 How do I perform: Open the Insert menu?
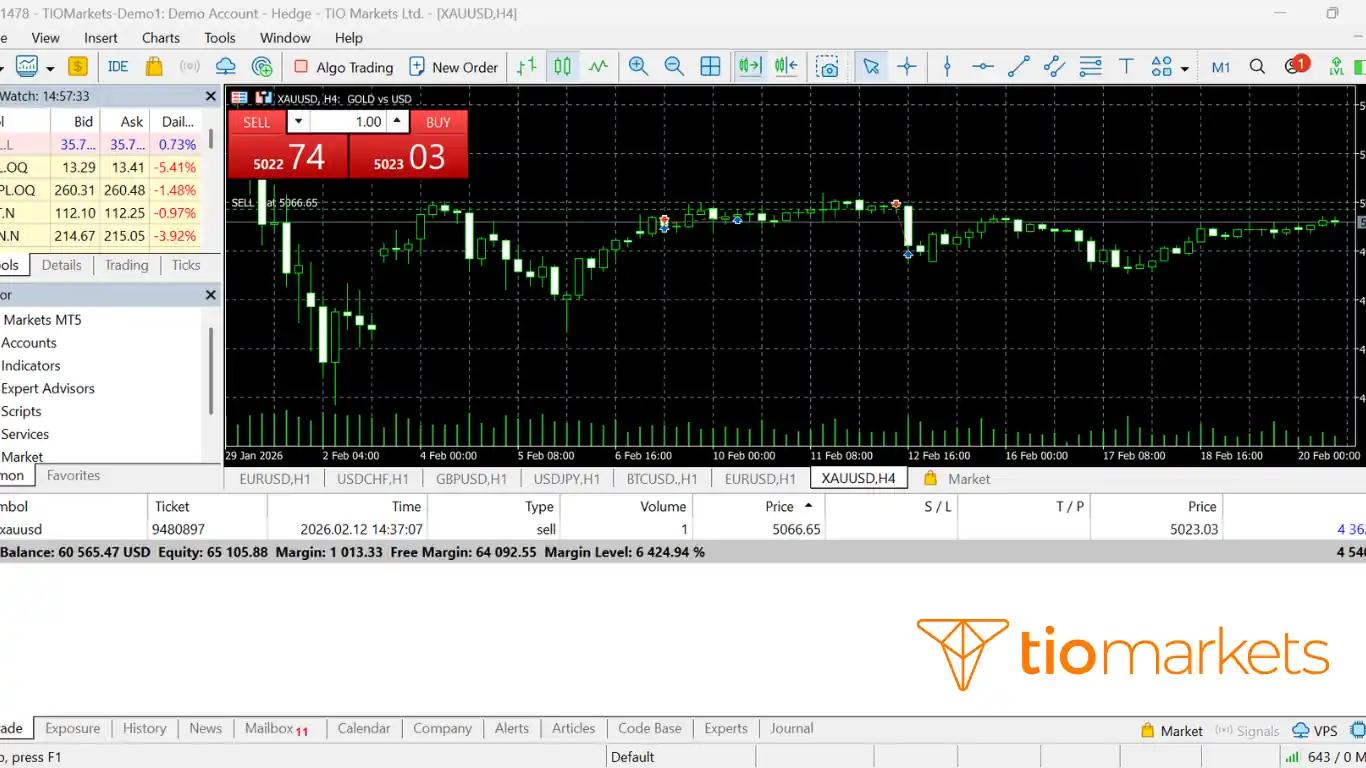point(101,38)
